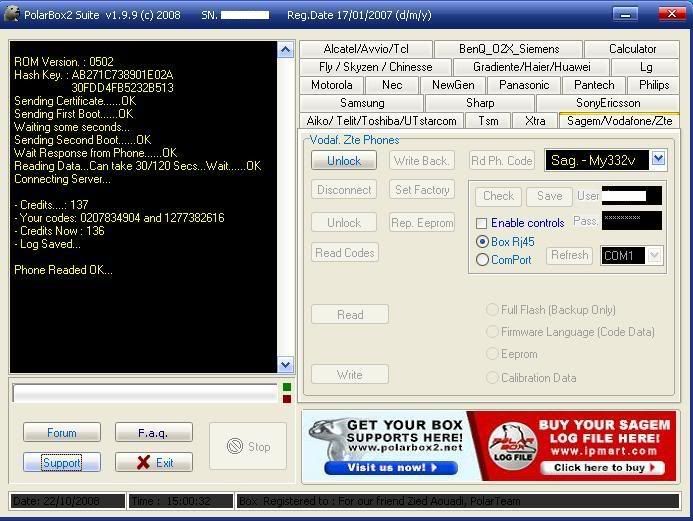The height and width of the screenshot is (521, 693).
Task: Click the Stop button with prohibition icon
Action: coord(248,446)
